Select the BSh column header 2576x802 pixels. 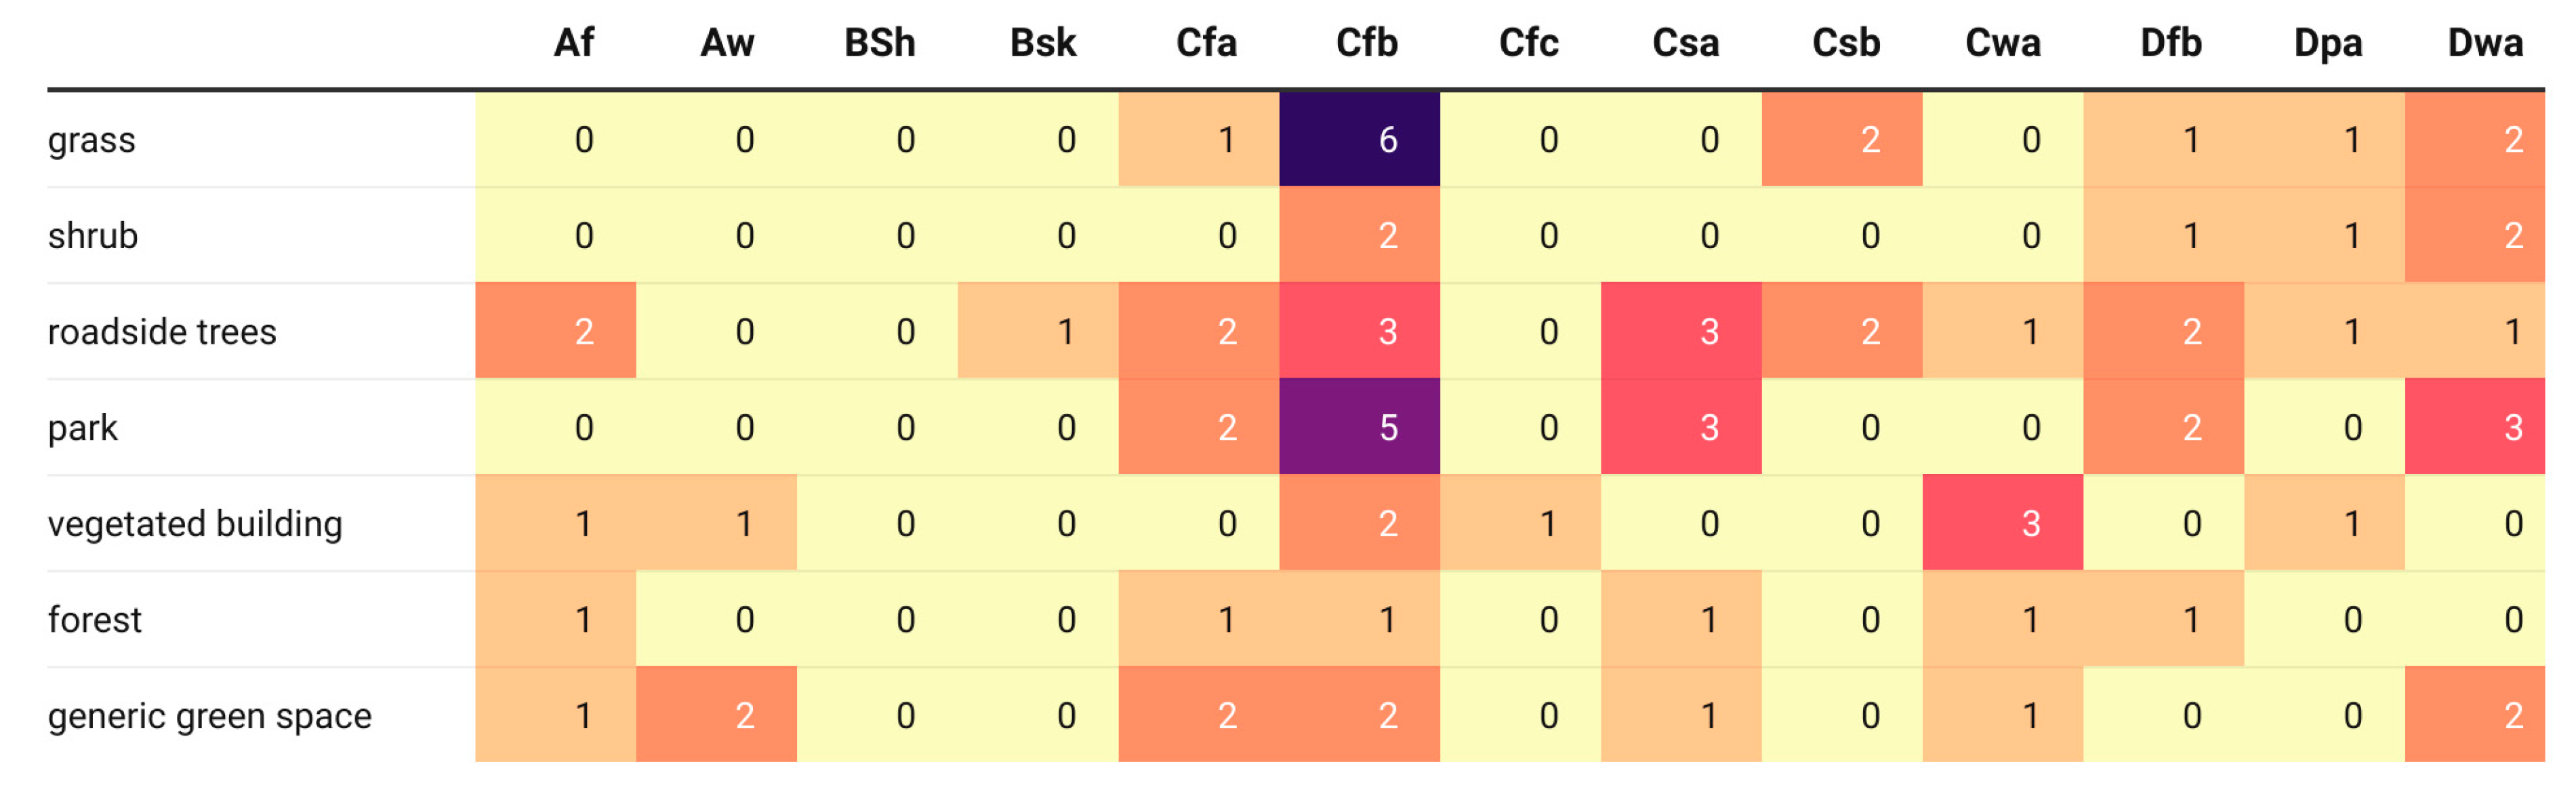click(879, 43)
